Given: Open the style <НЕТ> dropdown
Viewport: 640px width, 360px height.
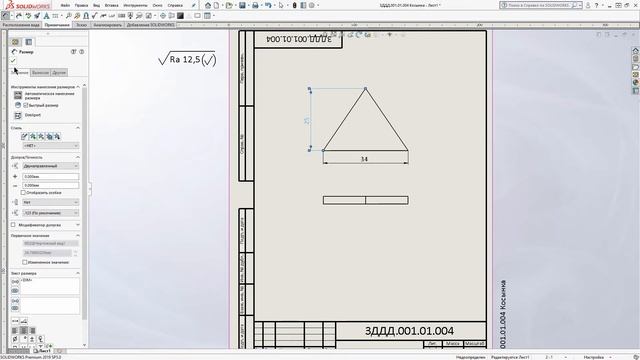Looking at the screenshot, I should click(x=51, y=146).
